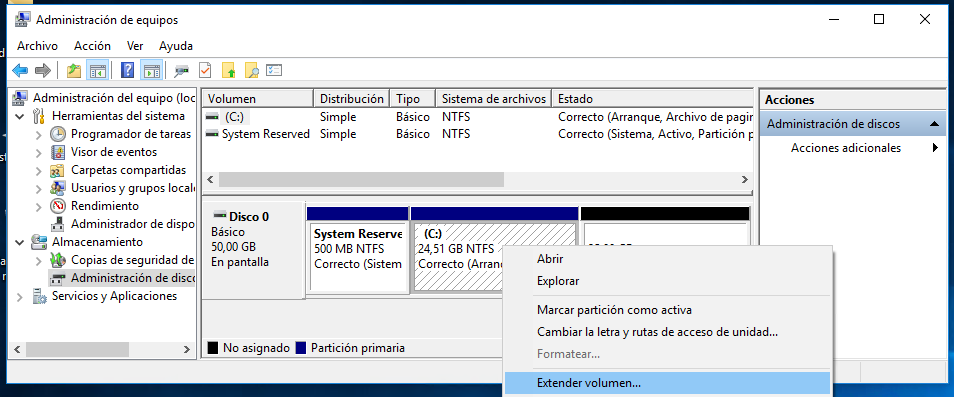Click the blue Back arrow in toolbar
Screen dimensions: 954x397
[x=20, y=71]
